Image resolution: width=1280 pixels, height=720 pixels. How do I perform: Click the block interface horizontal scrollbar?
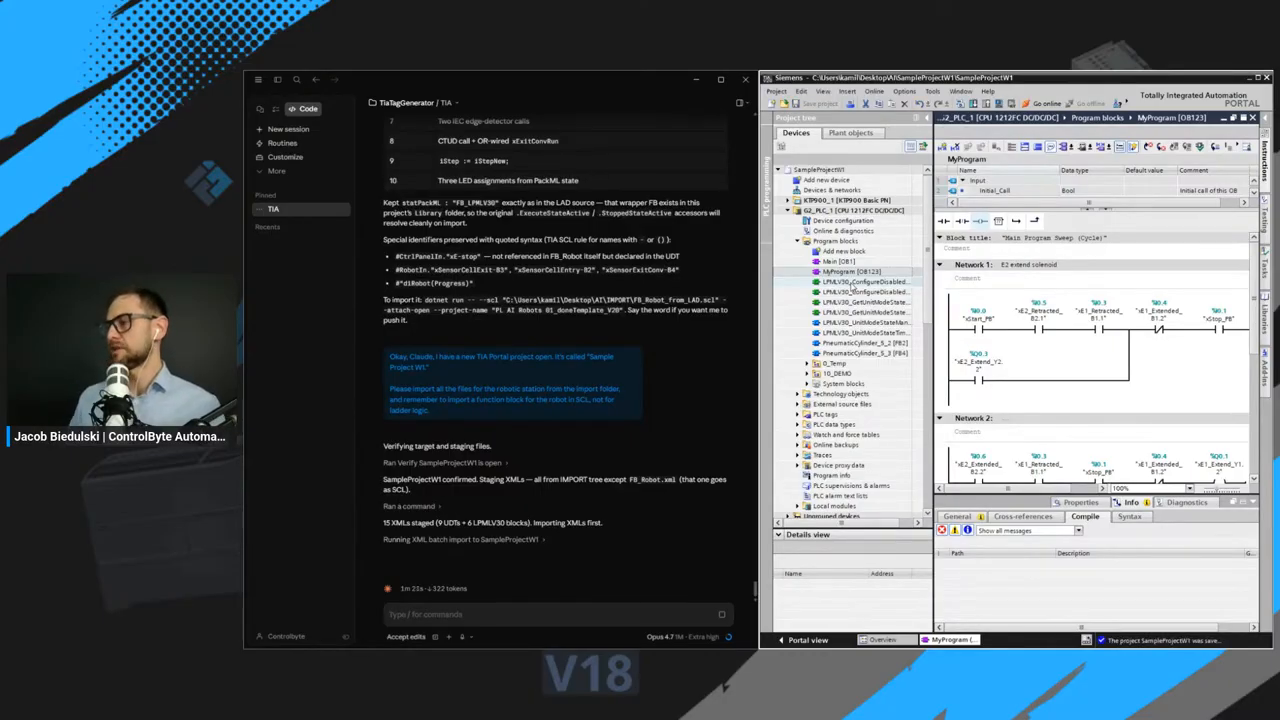tap(1090, 203)
